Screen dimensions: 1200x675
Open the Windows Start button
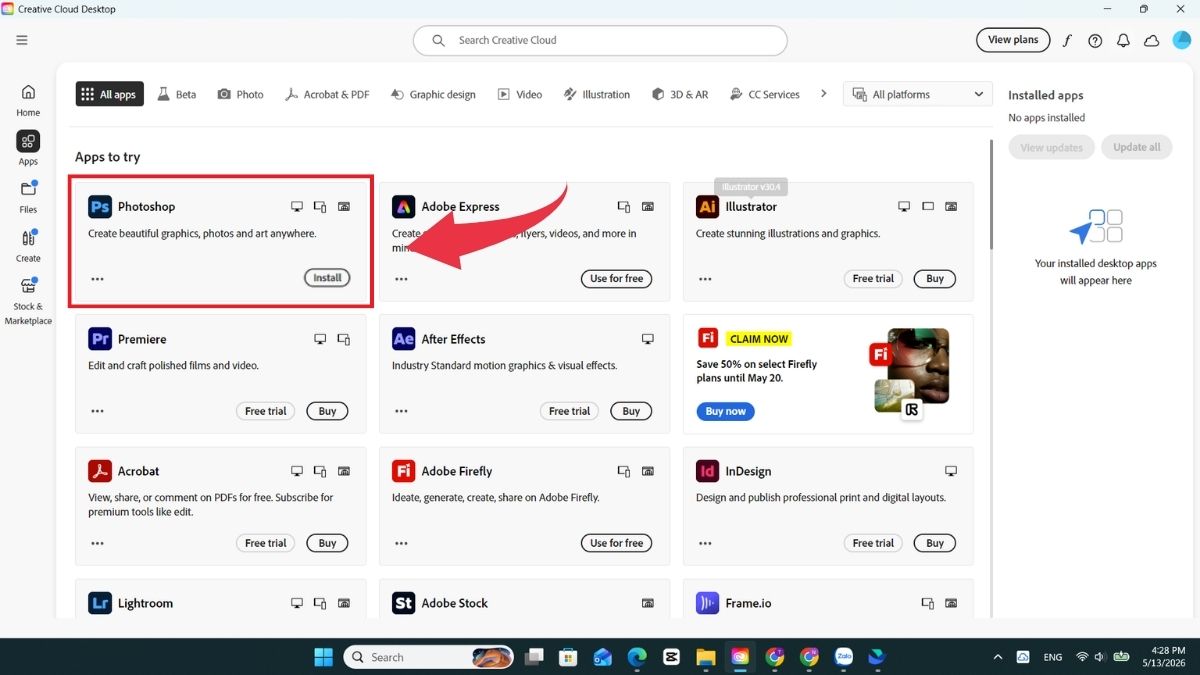[324, 657]
